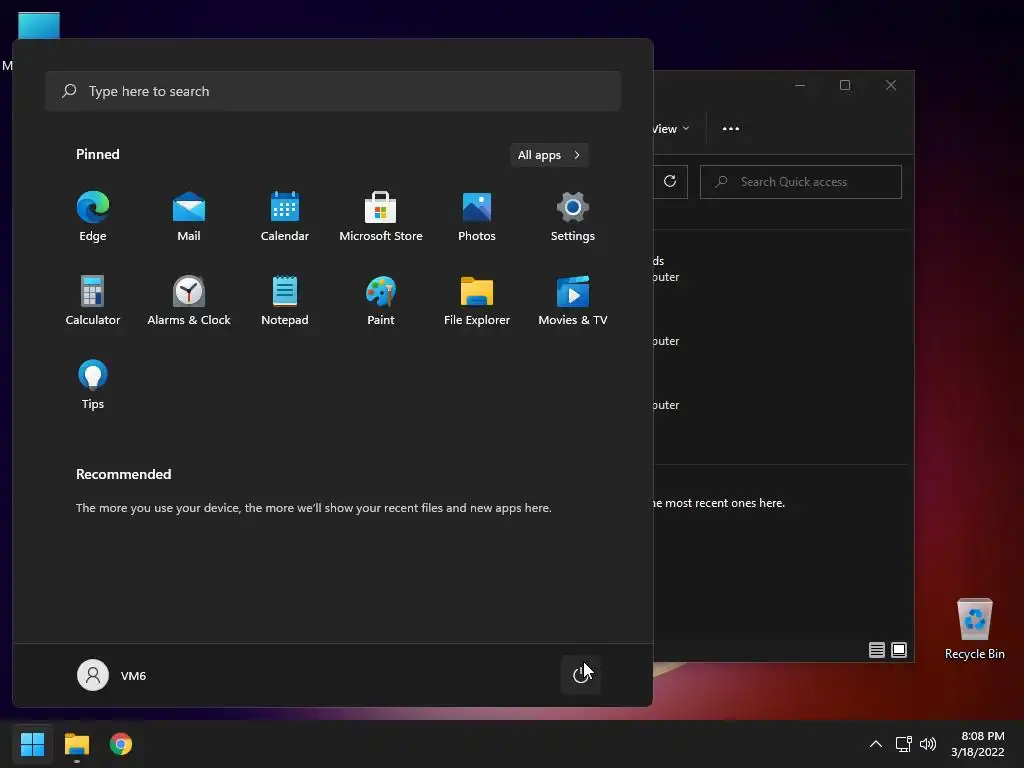Show hidden system tray icons
Viewport: 1024px width, 768px height.
coord(876,744)
